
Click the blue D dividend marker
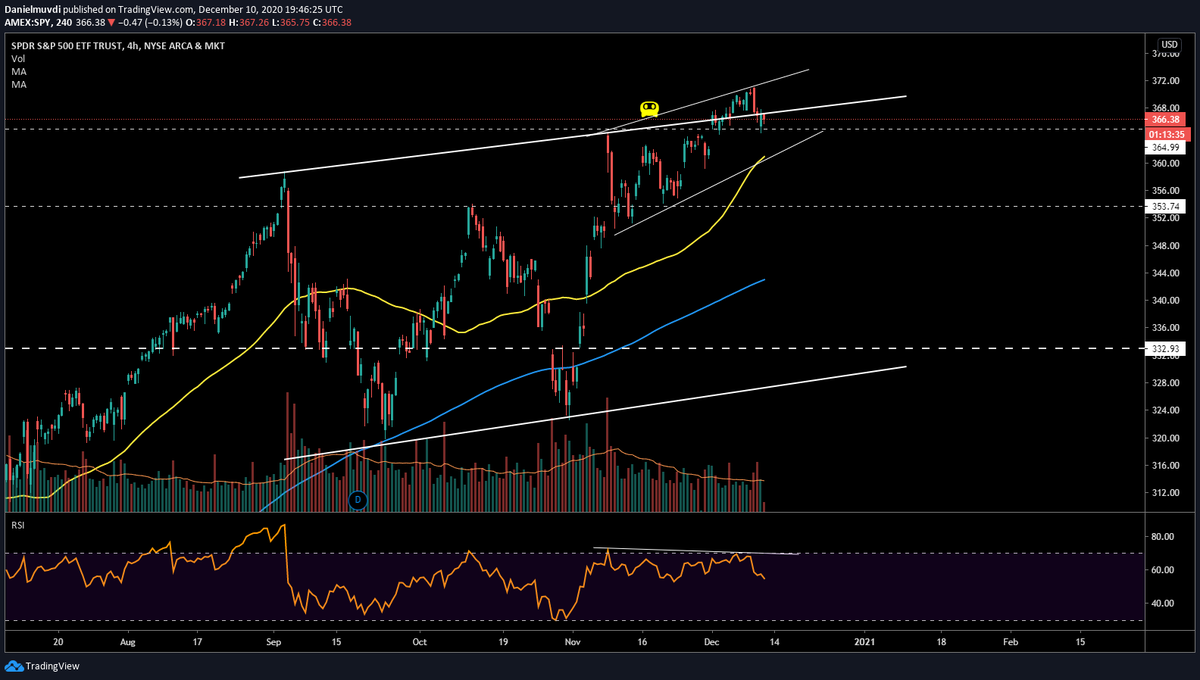pos(358,499)
